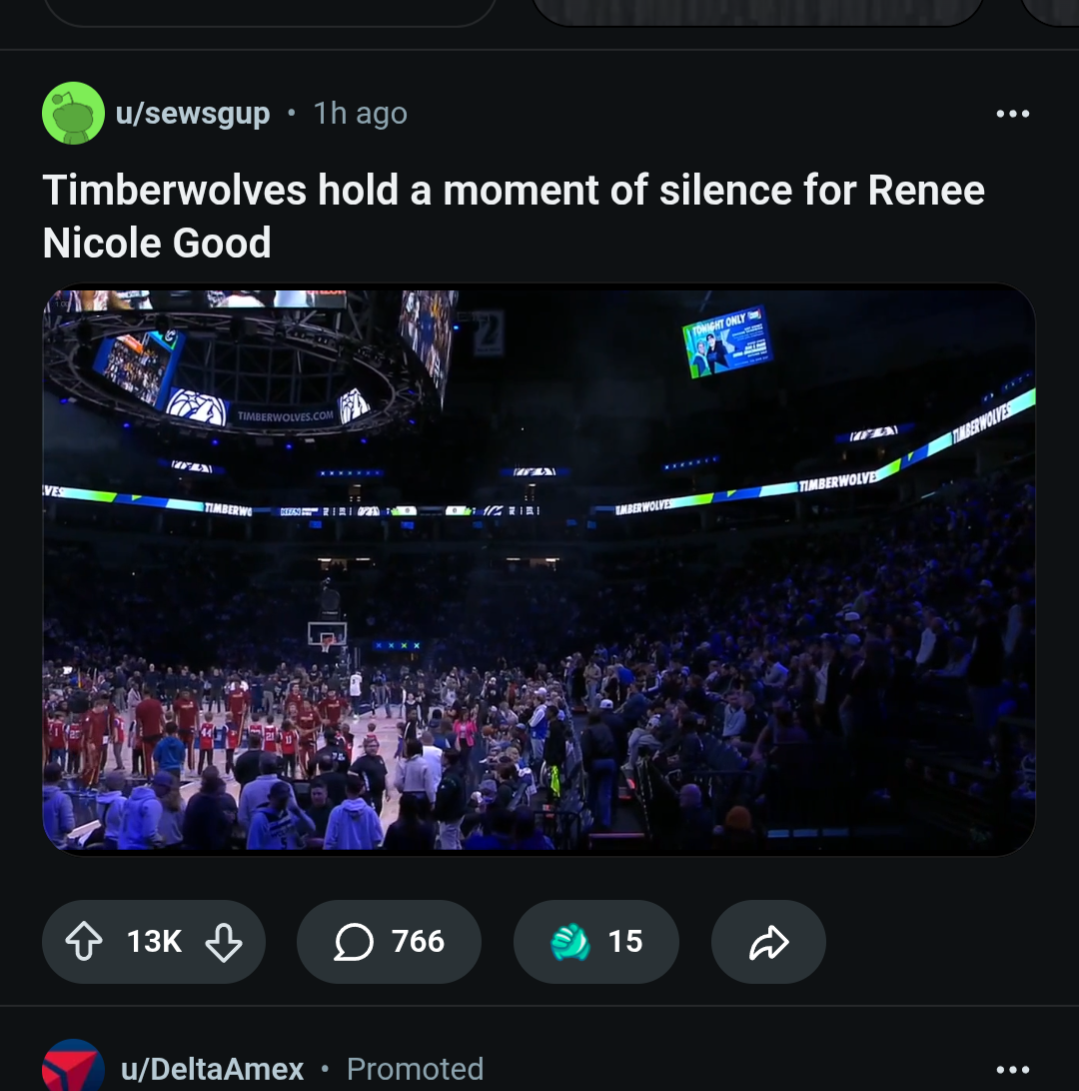Viewport: 1079px width, 1091px height.
Task: Visit the u/sewsgup profile link
Action: (193, 114)
